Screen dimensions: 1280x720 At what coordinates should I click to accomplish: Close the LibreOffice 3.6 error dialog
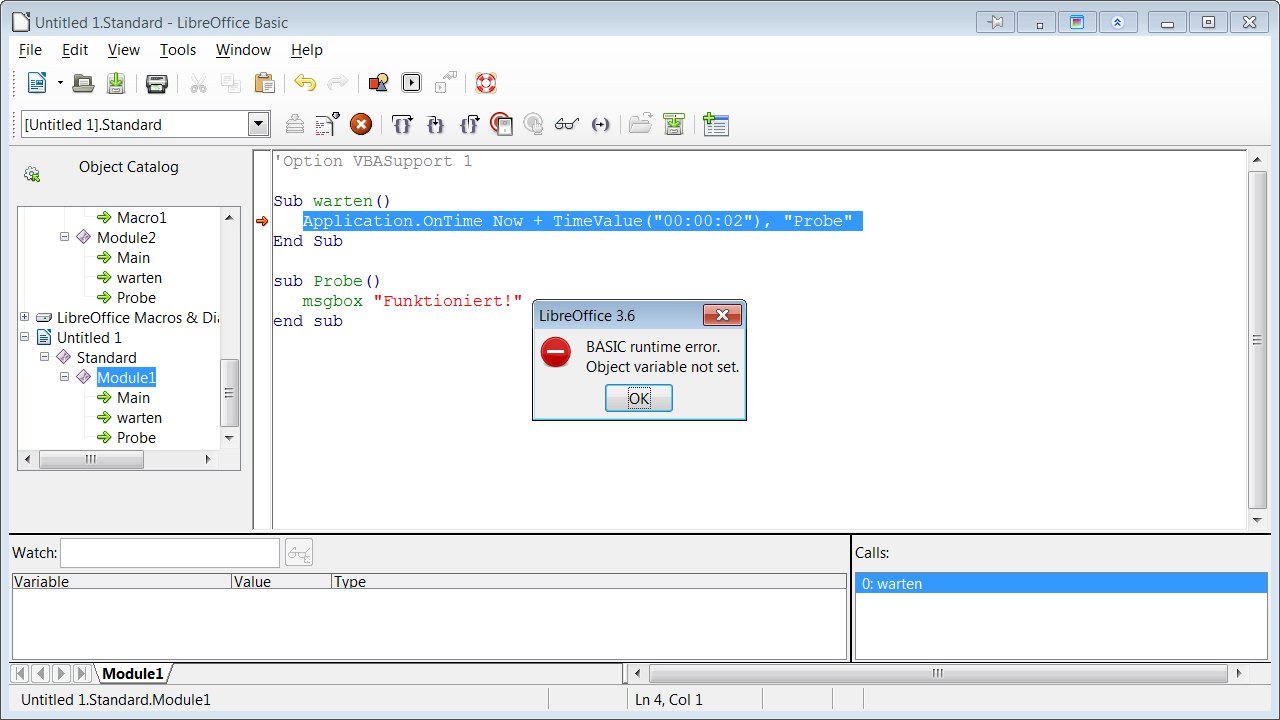coord(722,316)
